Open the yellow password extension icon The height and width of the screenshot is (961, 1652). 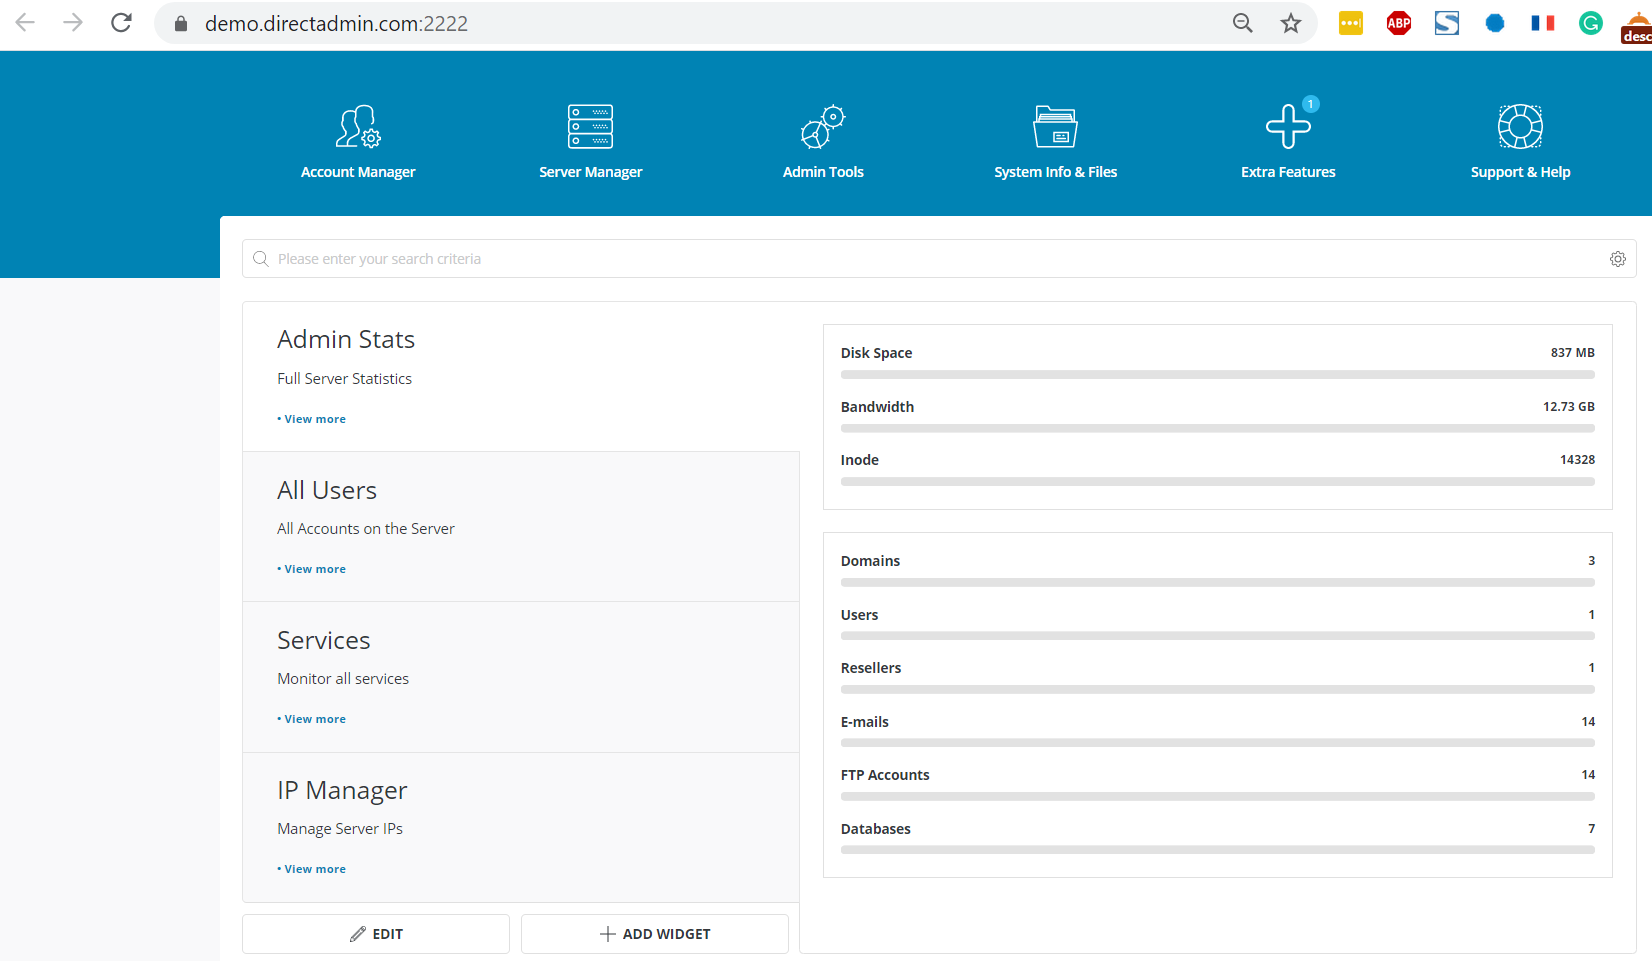[x=1351, y=23]
